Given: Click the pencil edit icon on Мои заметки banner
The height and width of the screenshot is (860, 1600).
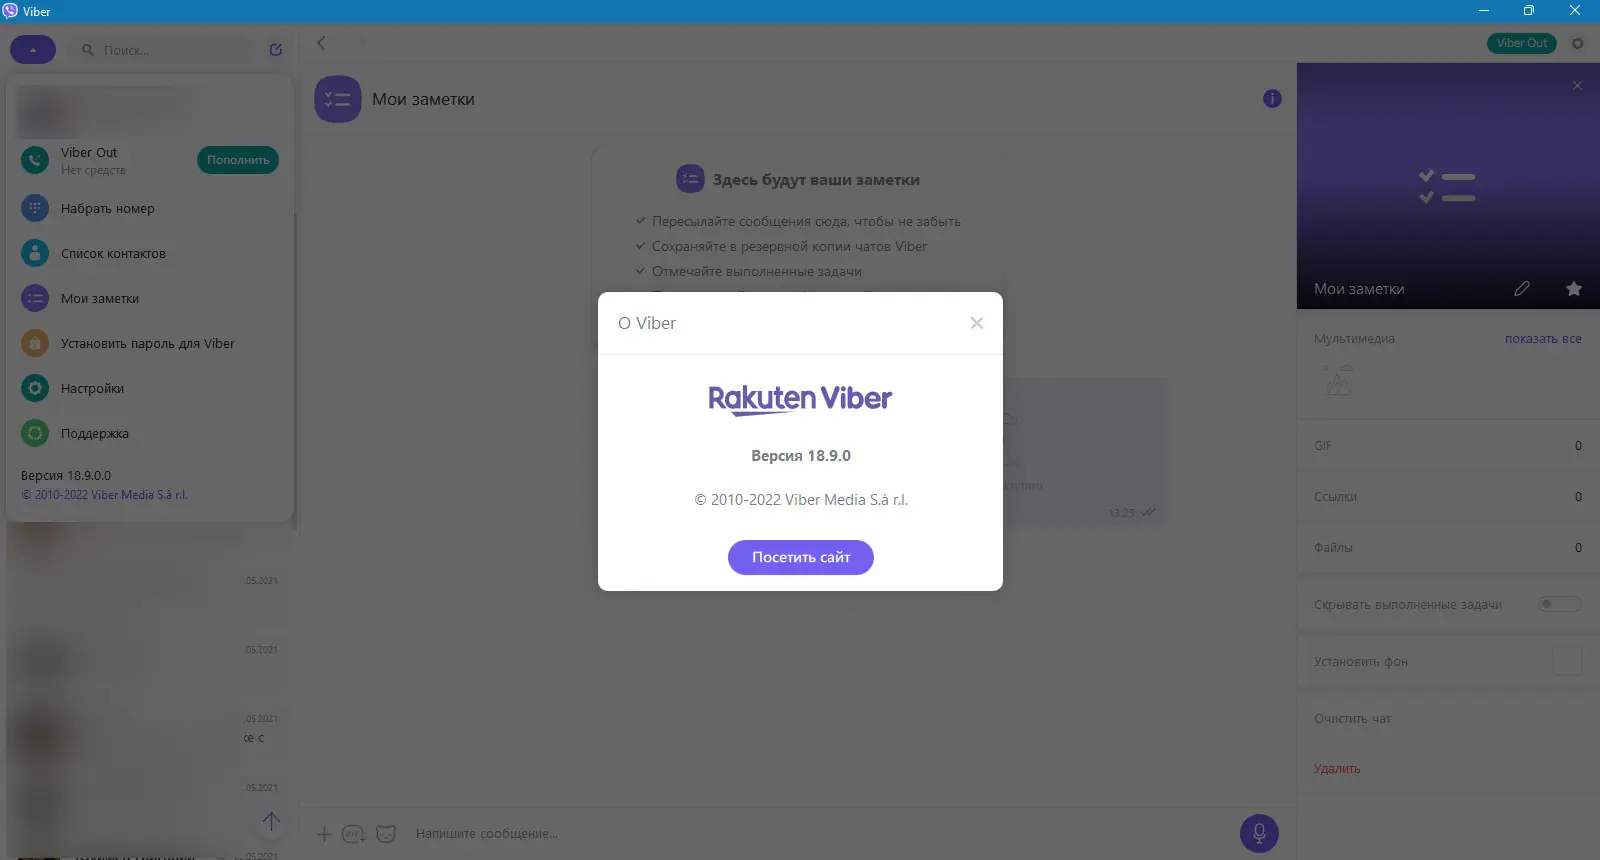Looking at the screenshot, I should 1522,289.
